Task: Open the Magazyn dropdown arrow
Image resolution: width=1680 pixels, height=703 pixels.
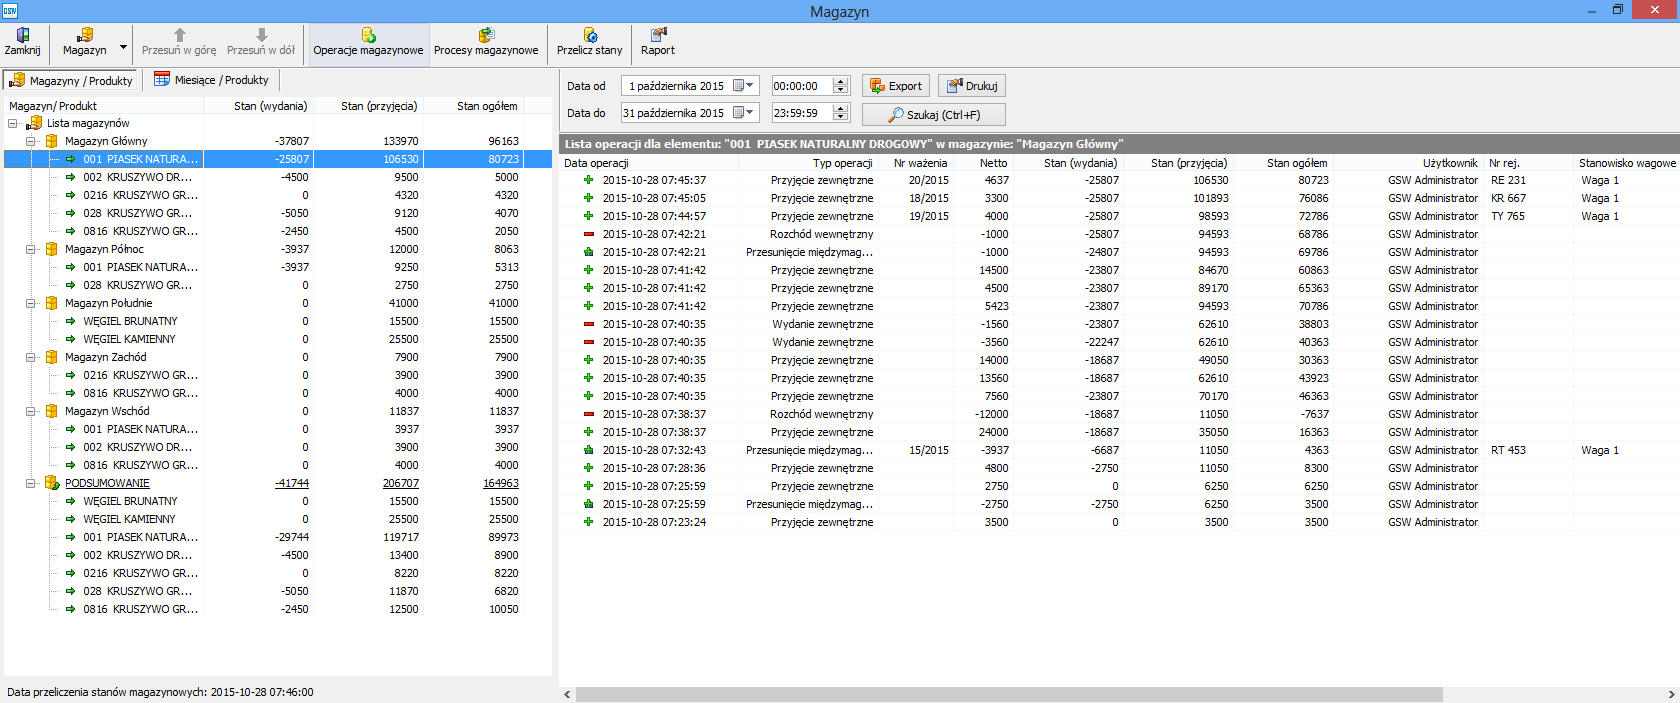Action: click(124, 46)
